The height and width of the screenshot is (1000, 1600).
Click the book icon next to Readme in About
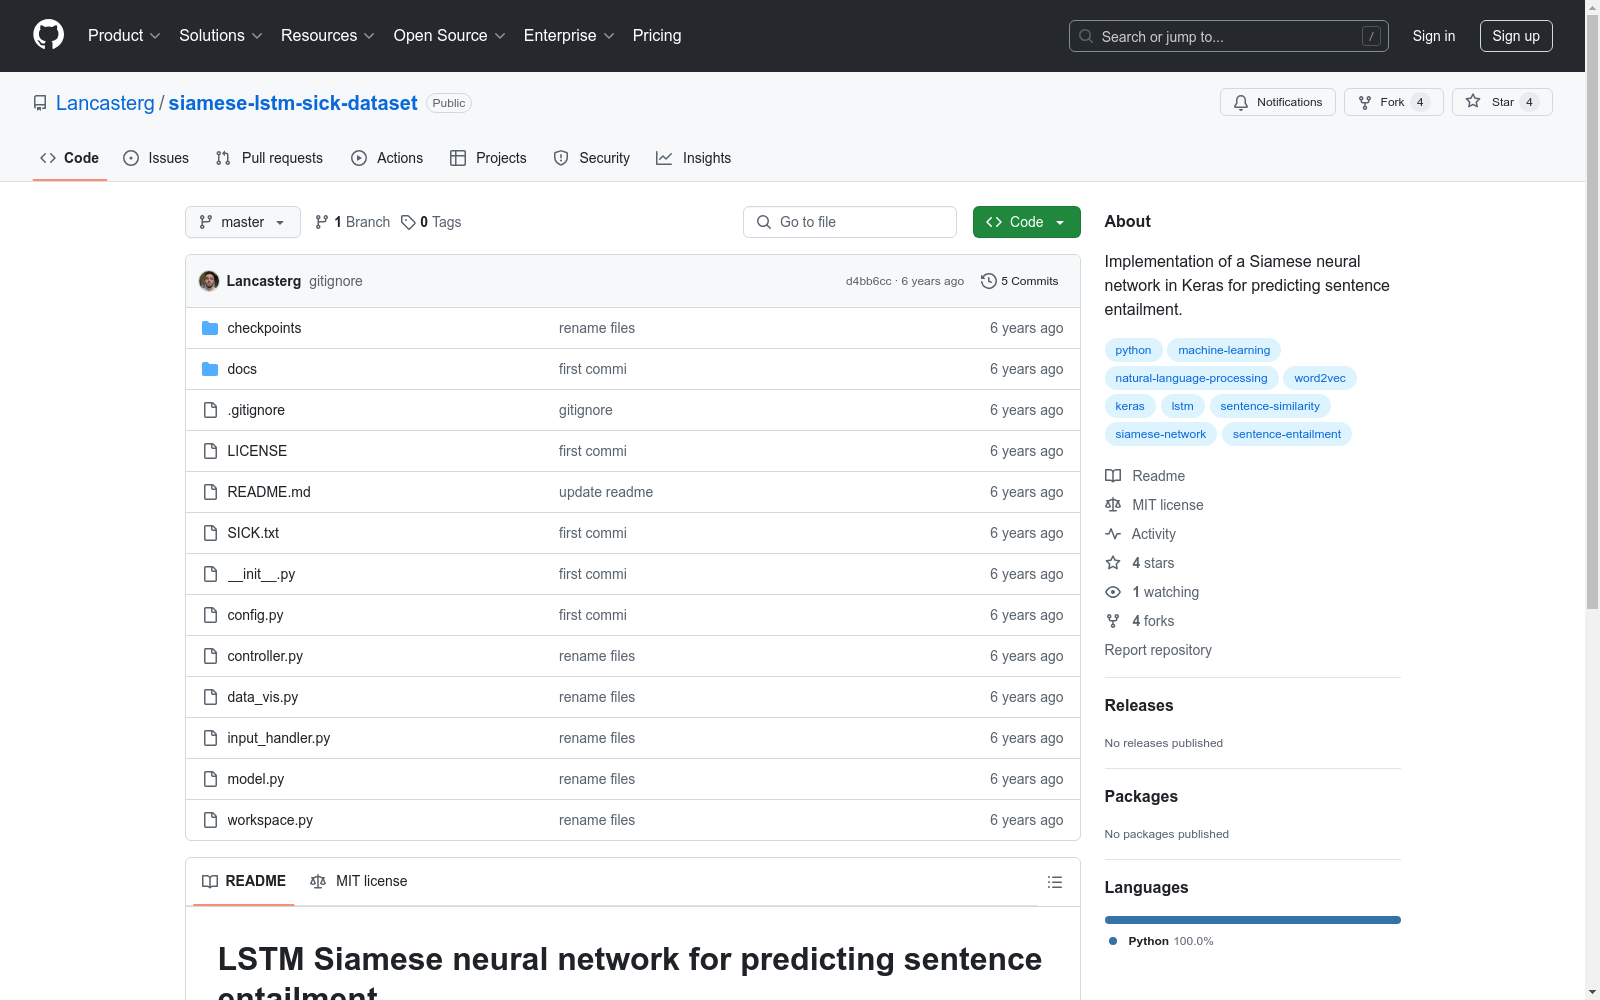pyautogui.click(x=1113, y=476)
